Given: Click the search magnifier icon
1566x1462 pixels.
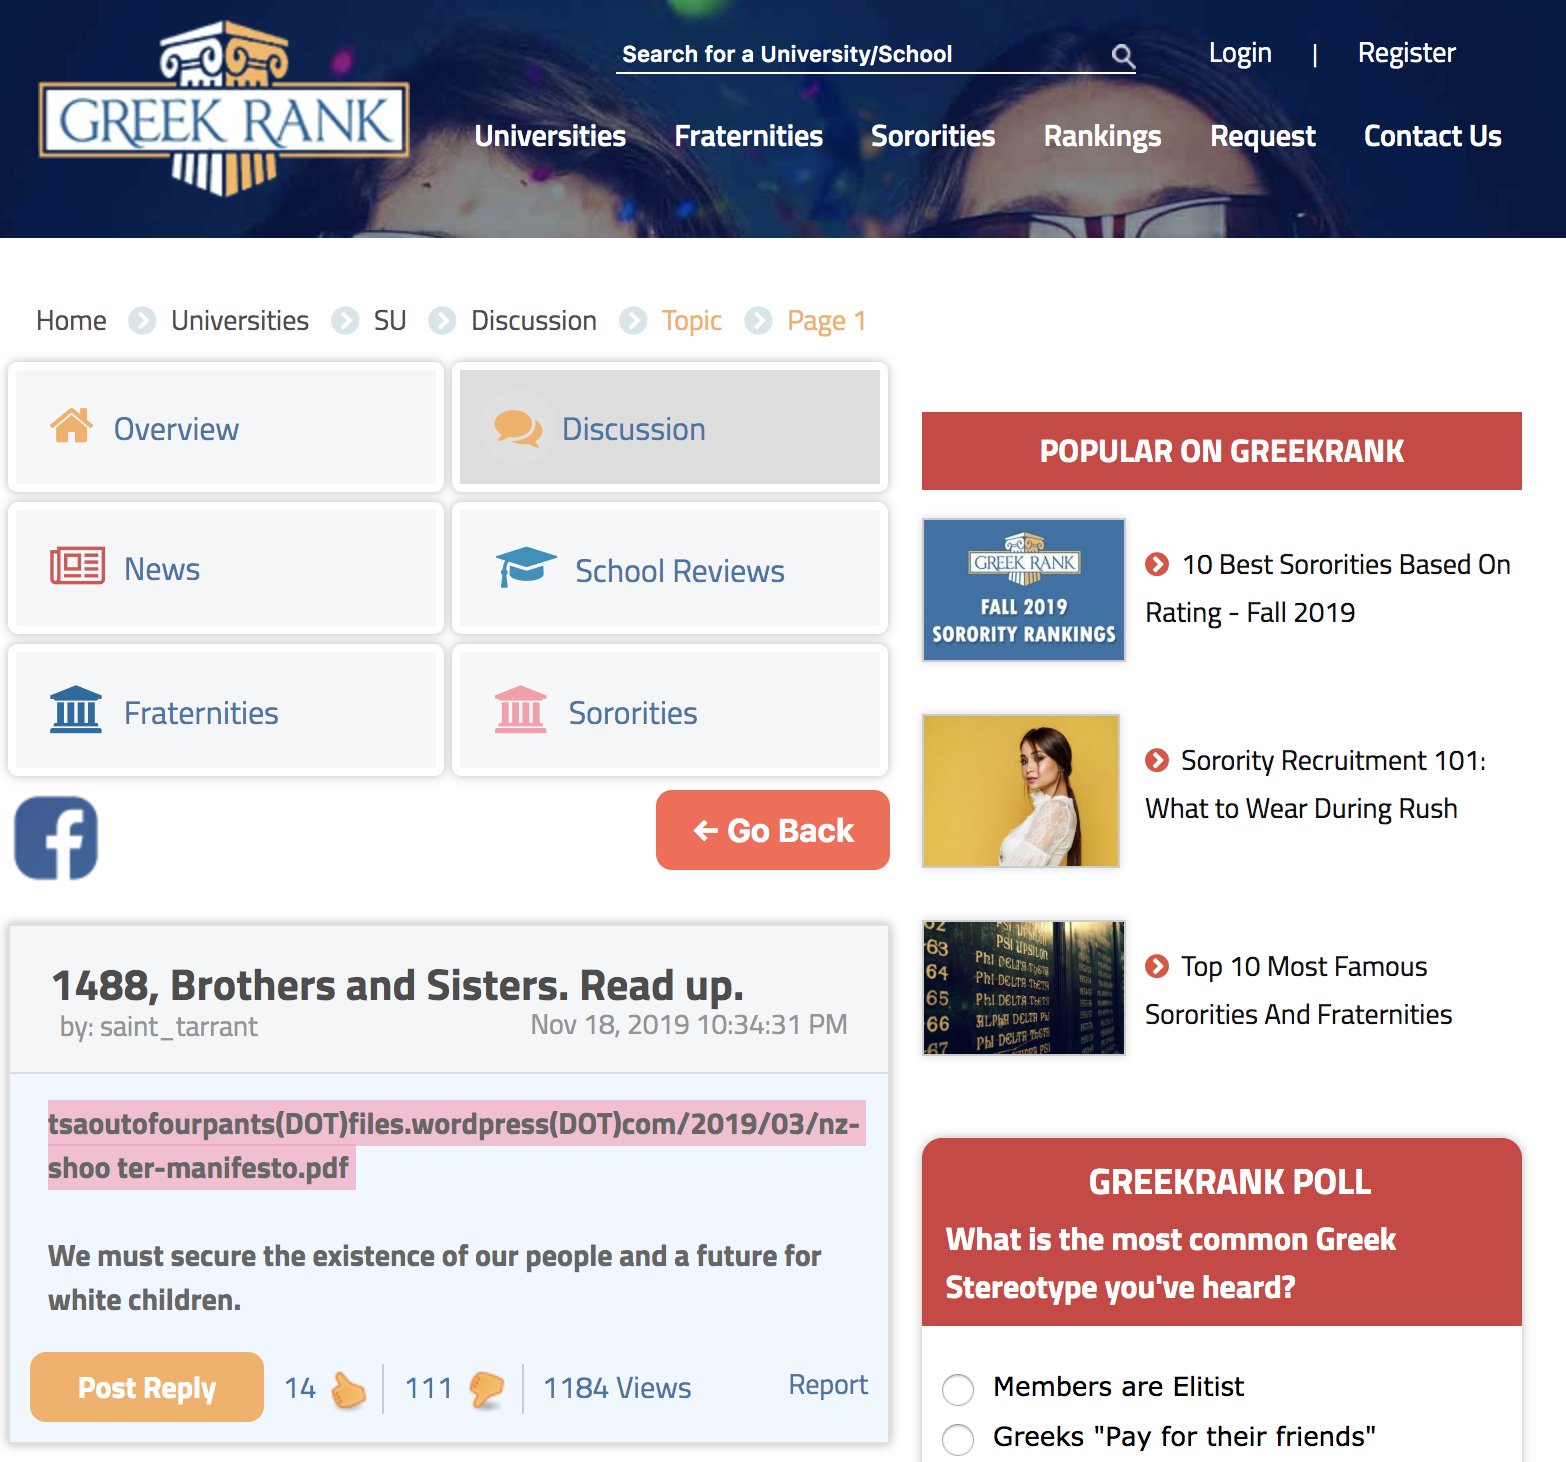Looking at the screenshot, I should 1123,56.
